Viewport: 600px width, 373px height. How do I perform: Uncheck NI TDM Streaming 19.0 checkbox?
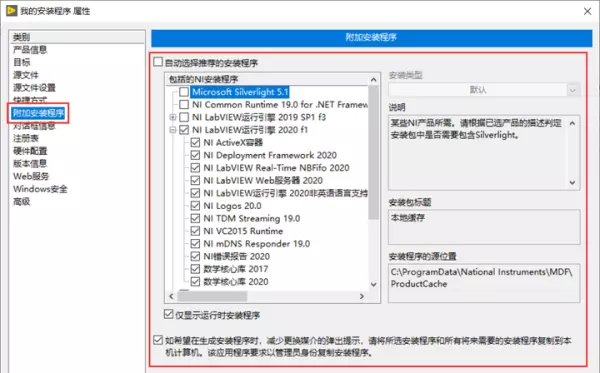pos(195,218)
